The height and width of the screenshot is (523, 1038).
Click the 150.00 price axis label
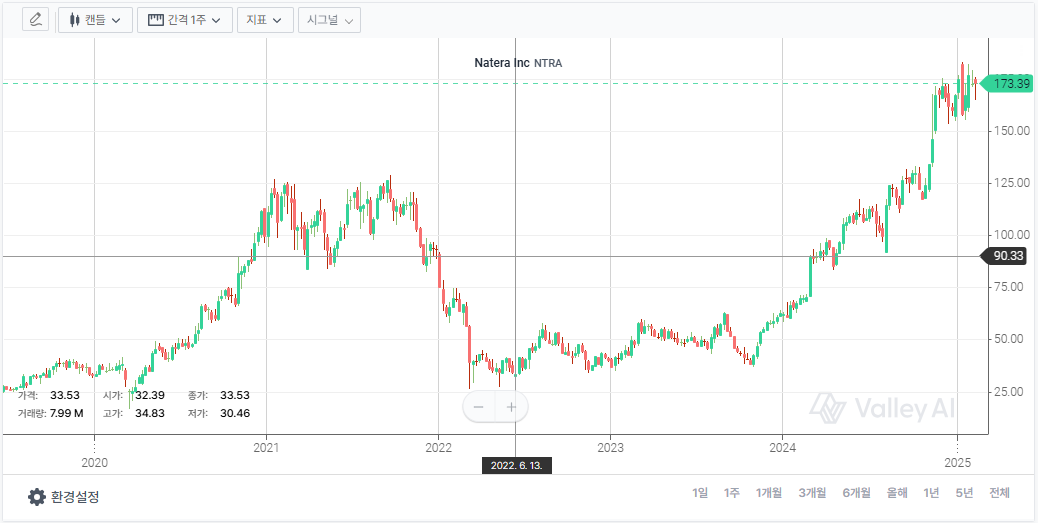click(x=1013, y=131)
